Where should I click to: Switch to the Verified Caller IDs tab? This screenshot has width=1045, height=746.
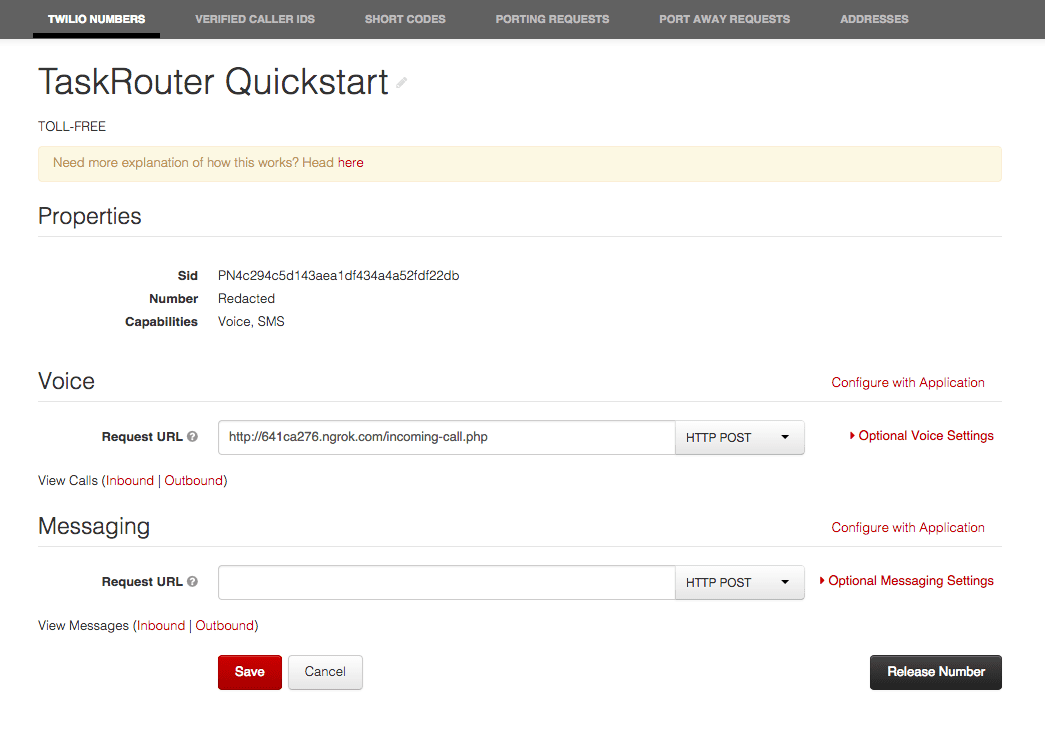[254, 19]
